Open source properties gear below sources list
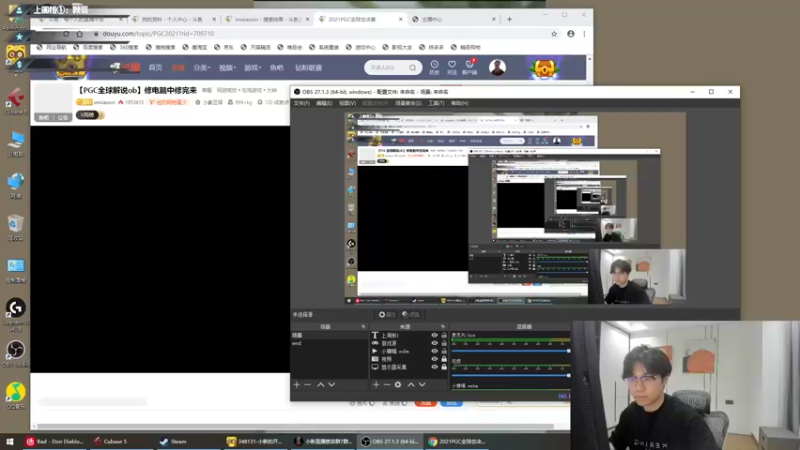The image size is (800, 450). pos(398,385)
